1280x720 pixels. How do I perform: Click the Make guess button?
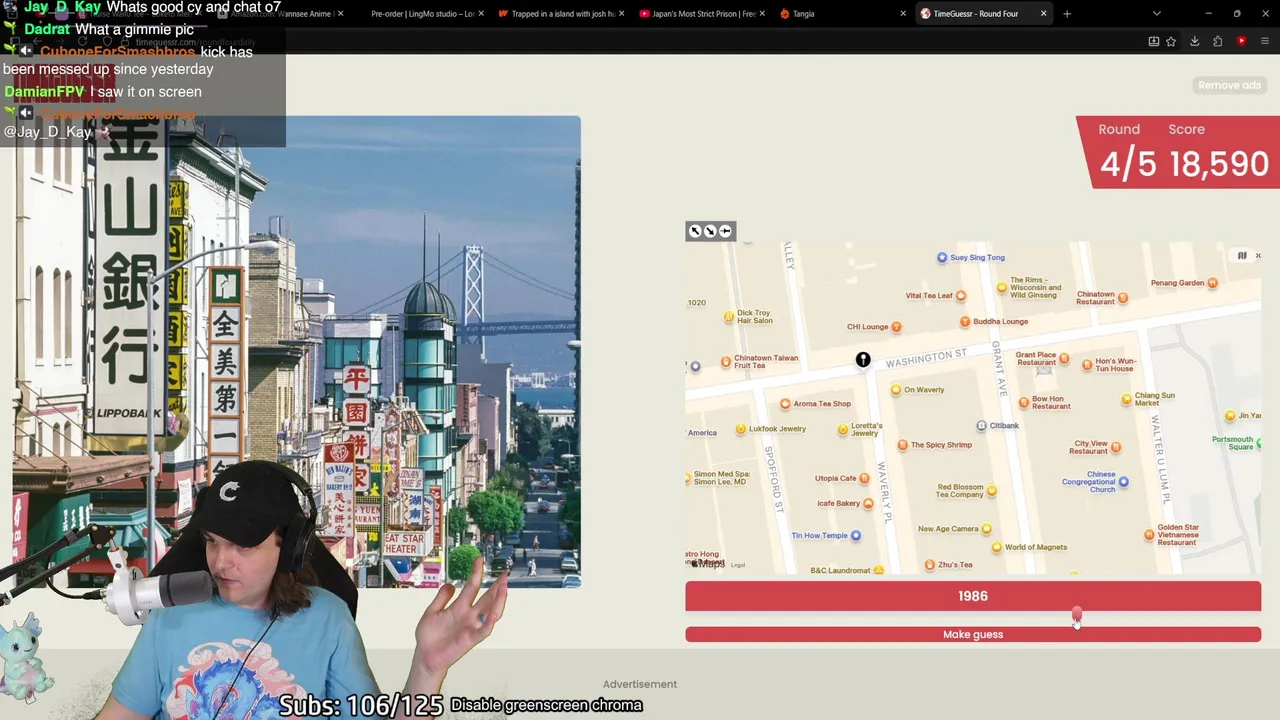(x=973, y=634)
